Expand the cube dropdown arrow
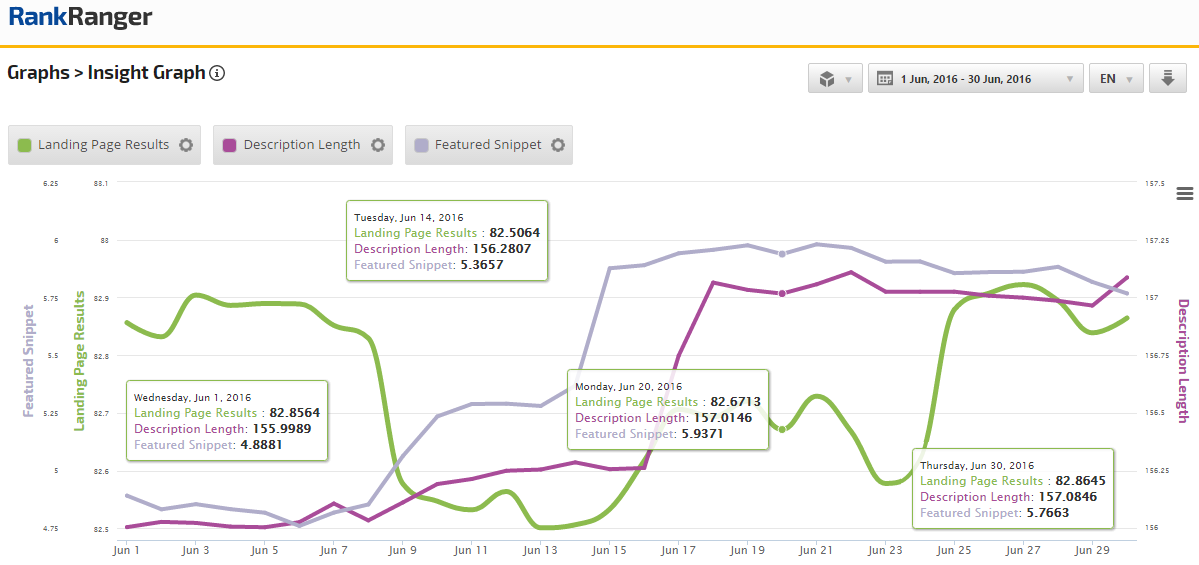This screenshot has width=1199, height=565. [849, 79]
